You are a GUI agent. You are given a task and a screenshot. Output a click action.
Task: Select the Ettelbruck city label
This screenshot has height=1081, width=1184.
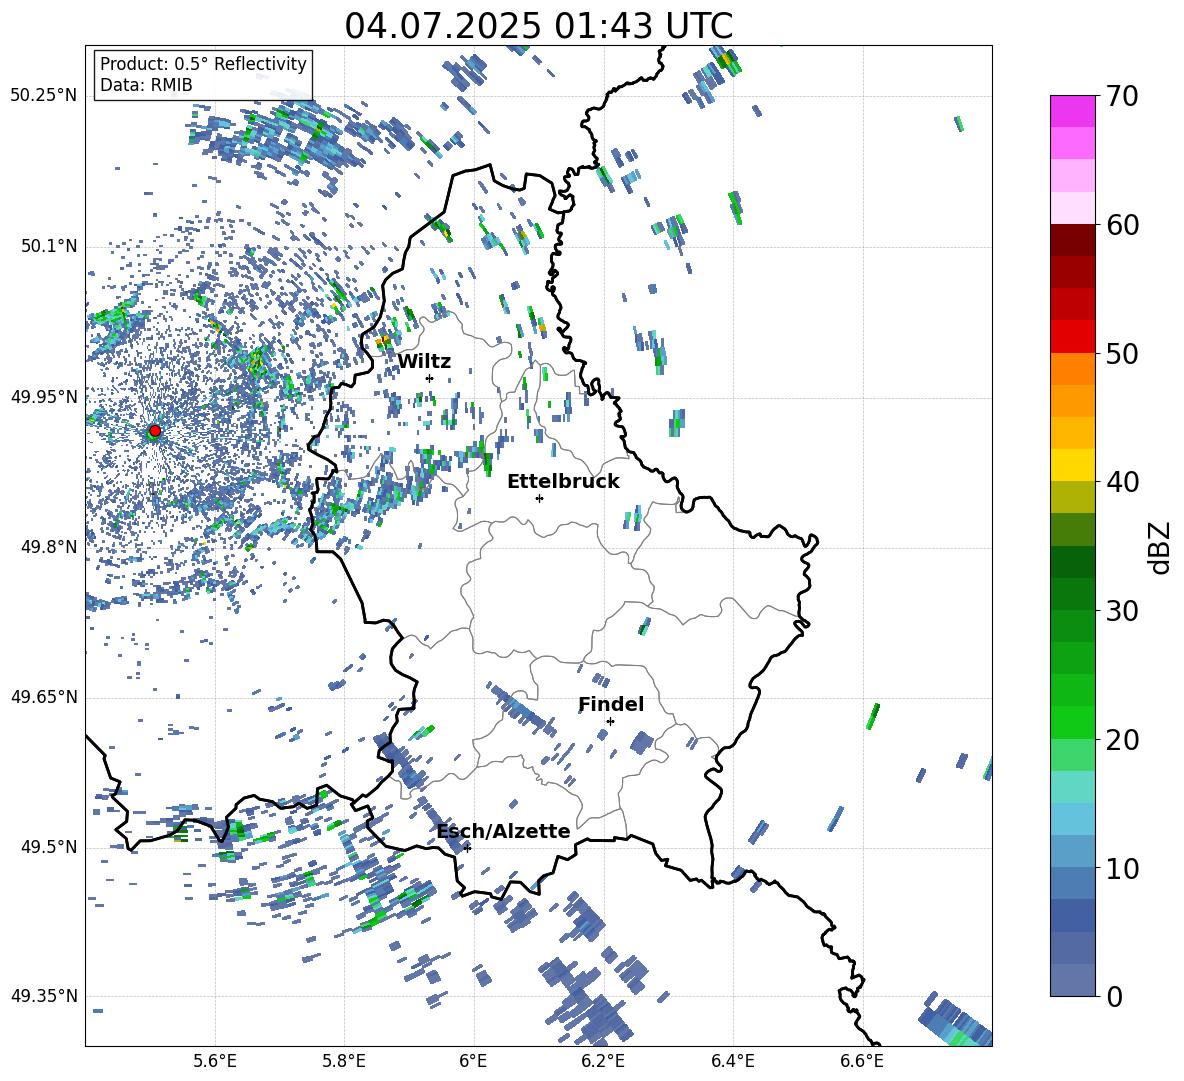click(x=563, y=482)
